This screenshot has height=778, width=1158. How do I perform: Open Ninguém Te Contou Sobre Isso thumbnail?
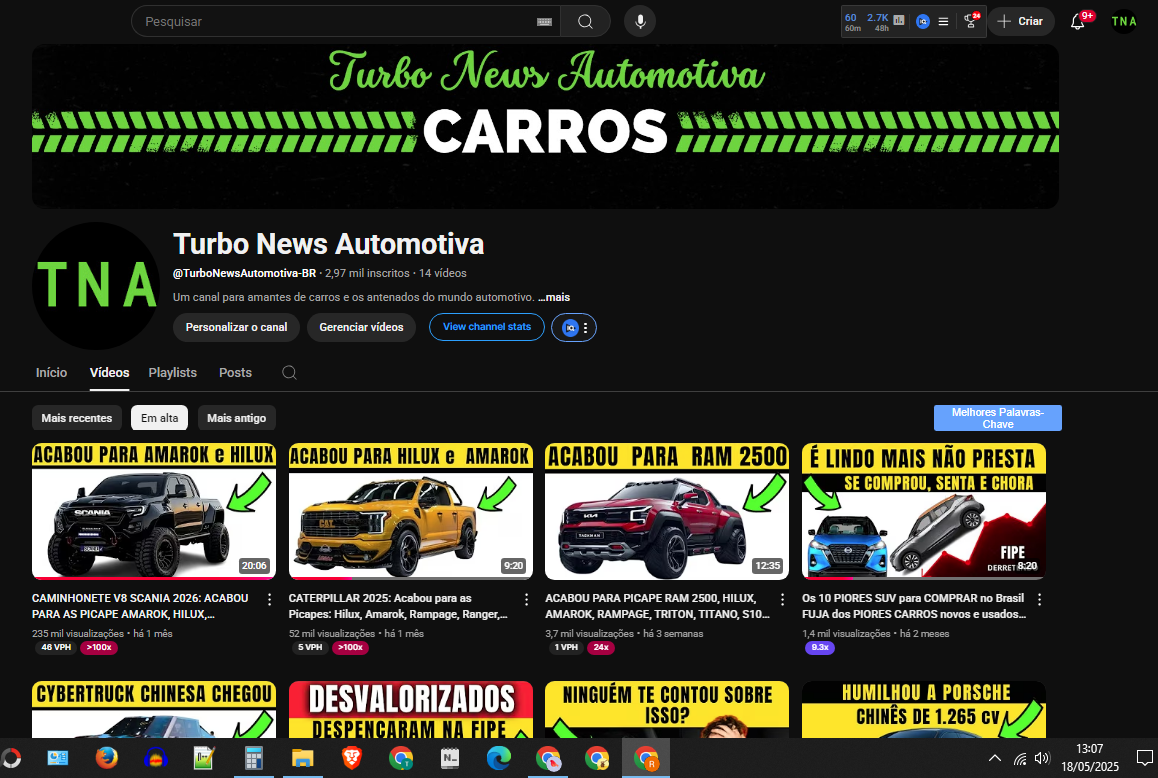[x=667, y=709]
